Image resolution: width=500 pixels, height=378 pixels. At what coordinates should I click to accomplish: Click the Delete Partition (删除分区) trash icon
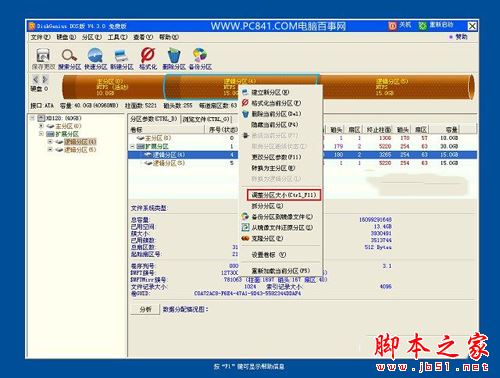174,59
